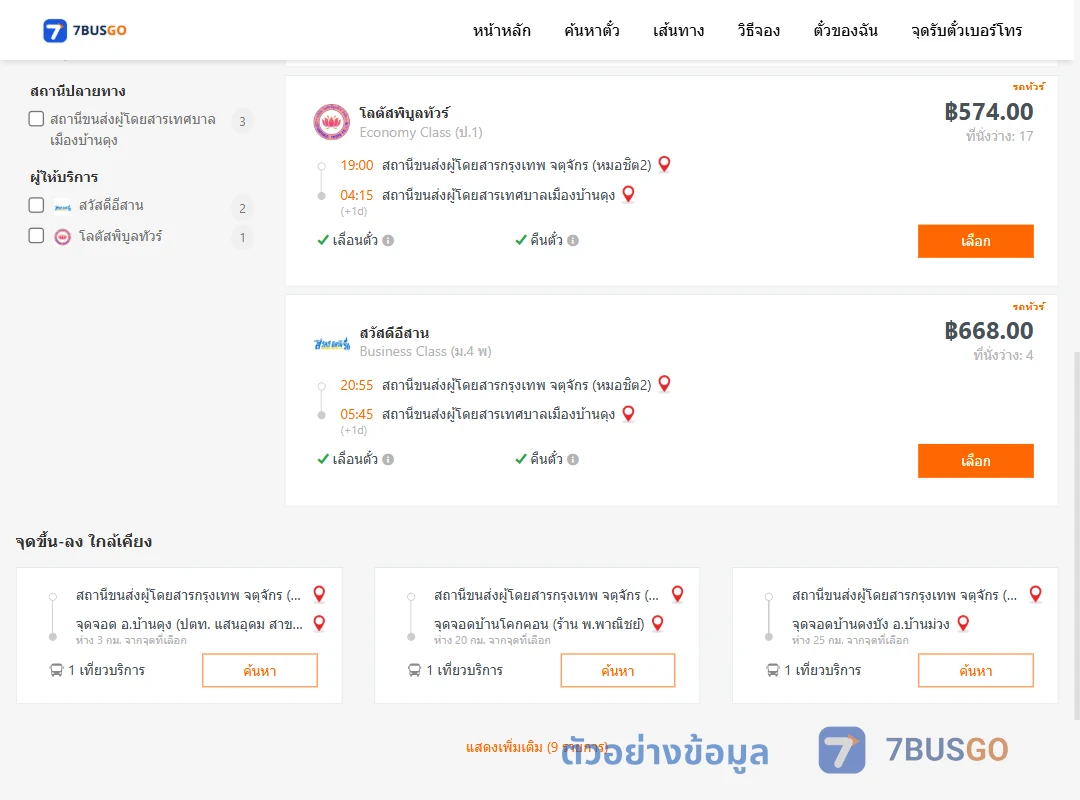1080x800 pixels.
Task: Tick the โลตัสพิบูลทัวร์ operator checkbox
Action: pyautogui.click(x=37, y=236)
